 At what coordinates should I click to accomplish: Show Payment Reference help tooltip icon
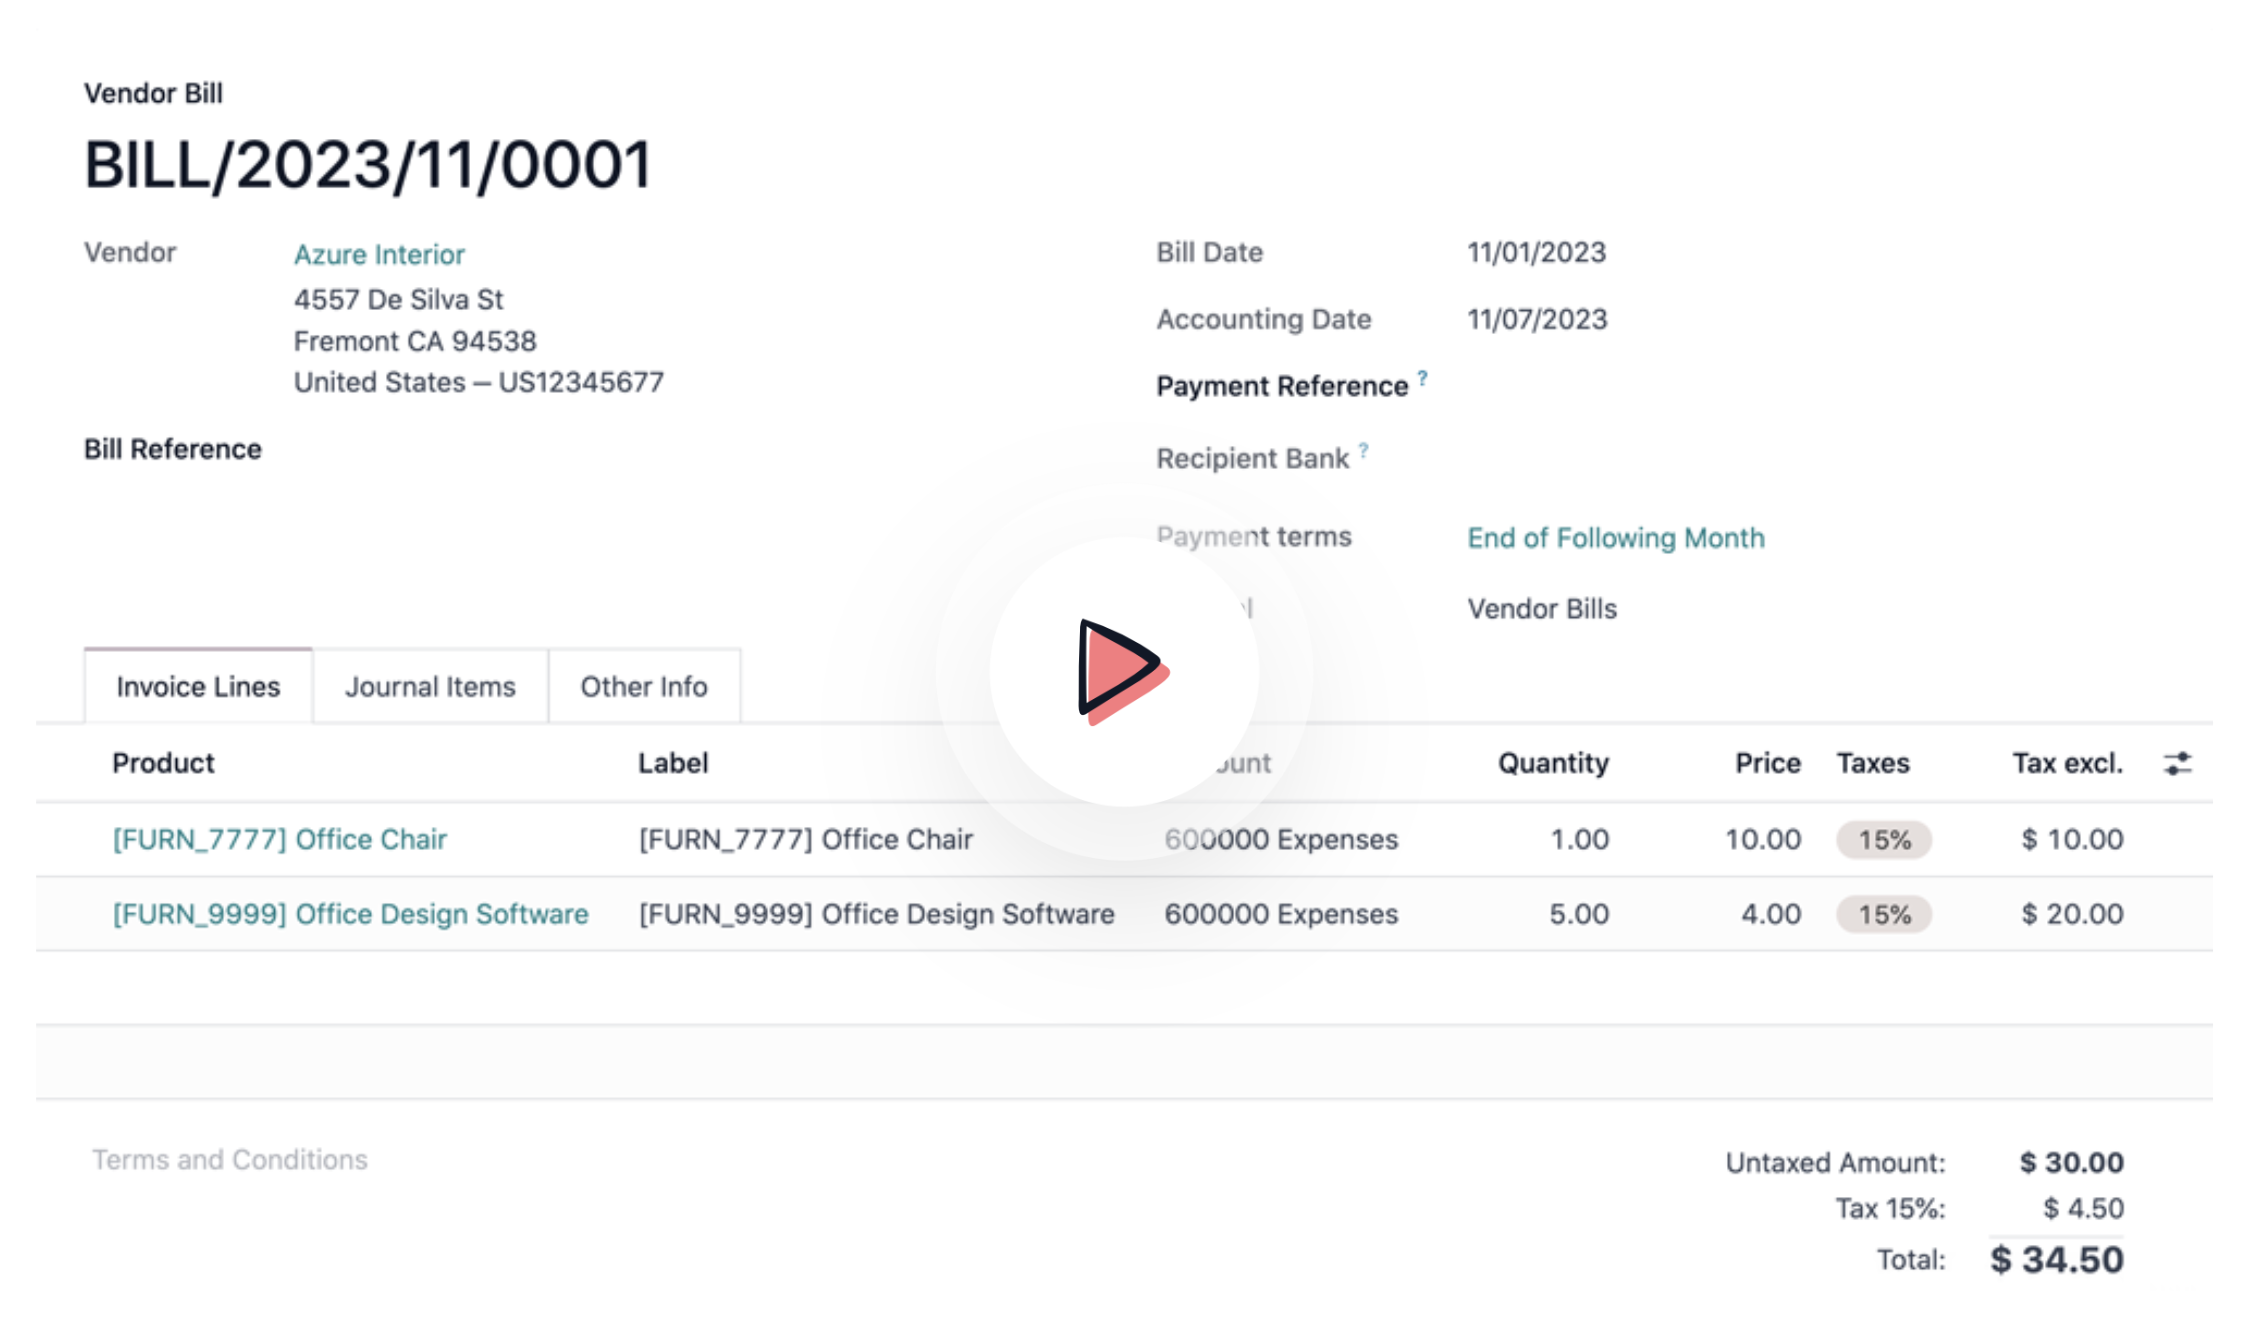click(1422, 377)
